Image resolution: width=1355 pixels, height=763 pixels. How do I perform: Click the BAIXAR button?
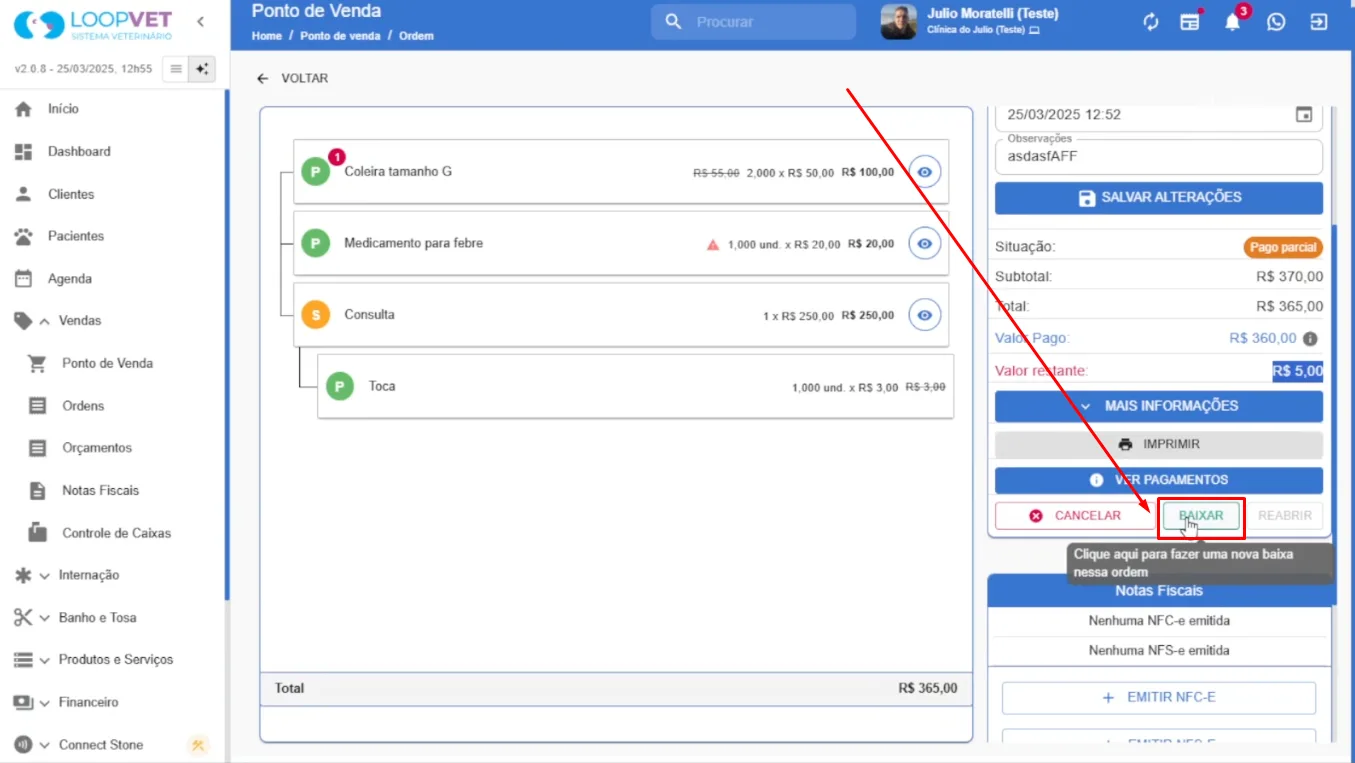[1201, 516]
